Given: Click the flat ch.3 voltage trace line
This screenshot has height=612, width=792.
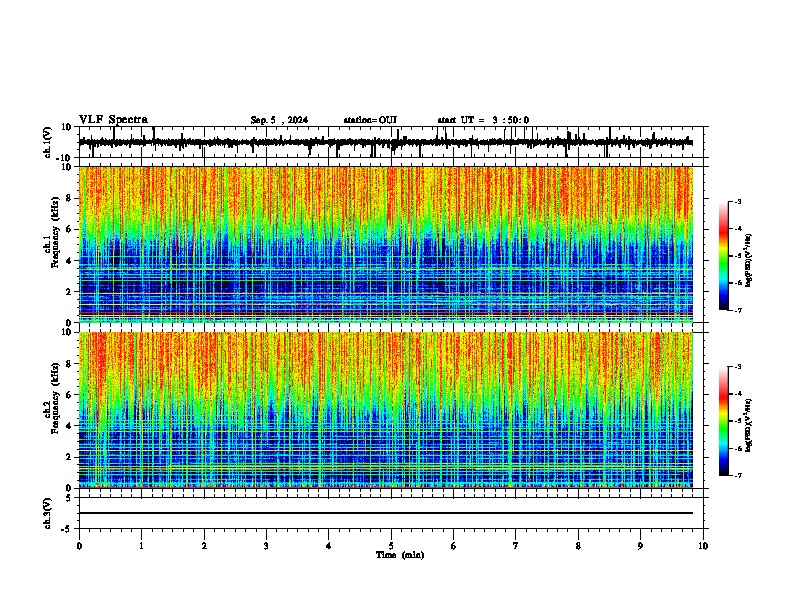Looking at the screenshot, I should pos(386,513).
